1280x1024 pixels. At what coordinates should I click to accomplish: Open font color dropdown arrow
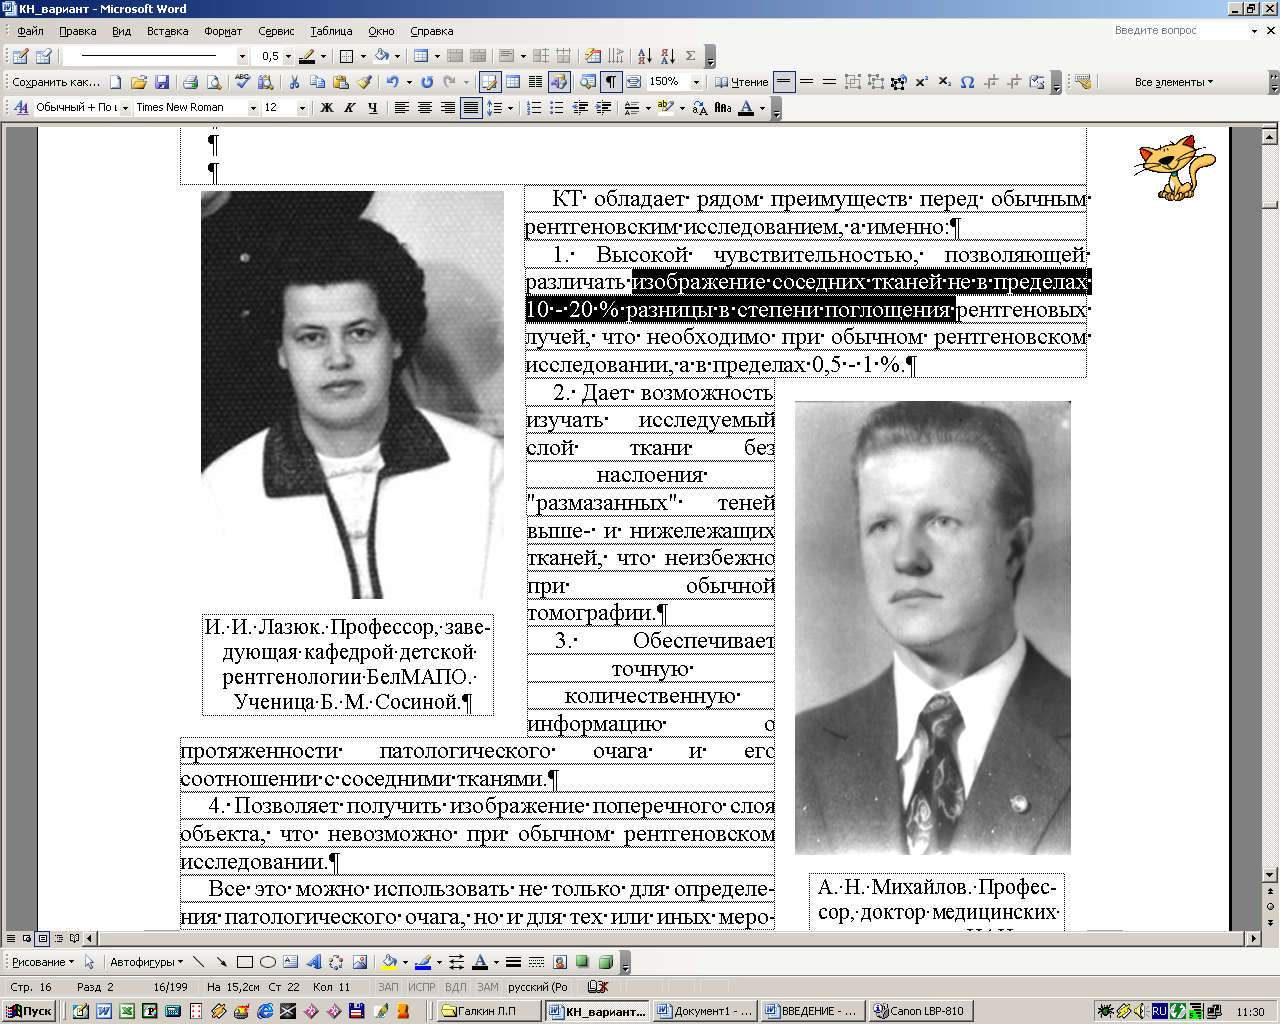point(762,108)
